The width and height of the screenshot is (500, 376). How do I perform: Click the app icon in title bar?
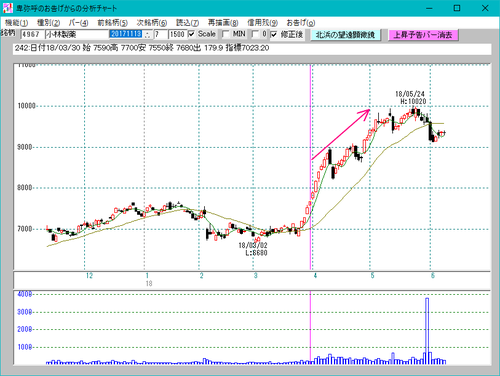tap(7, 8)
